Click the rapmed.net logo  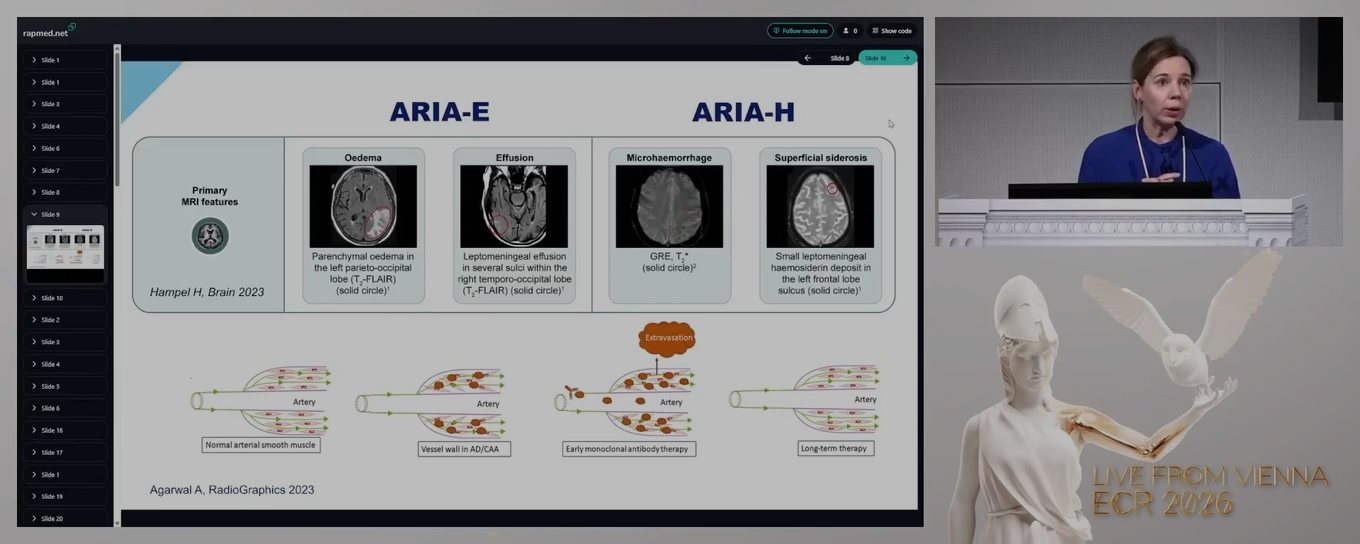[48, 31]
